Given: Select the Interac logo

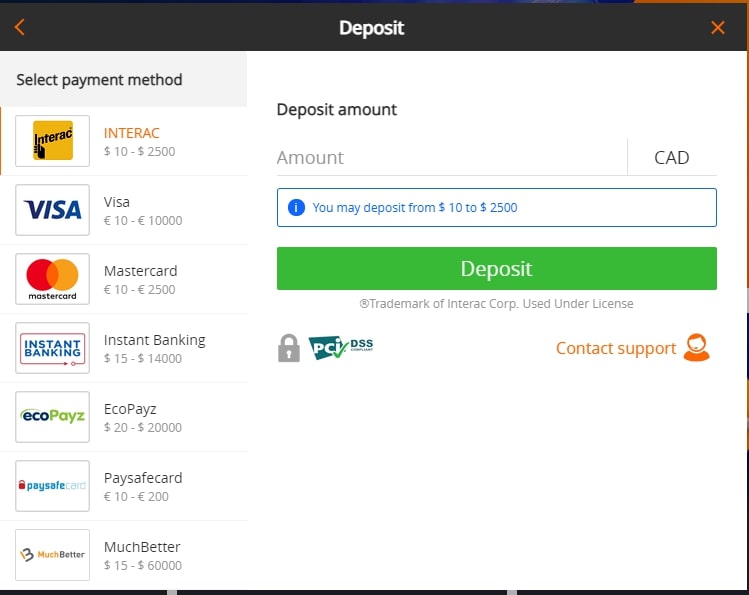Looking at the screenshot, I should tap(53, 141).
